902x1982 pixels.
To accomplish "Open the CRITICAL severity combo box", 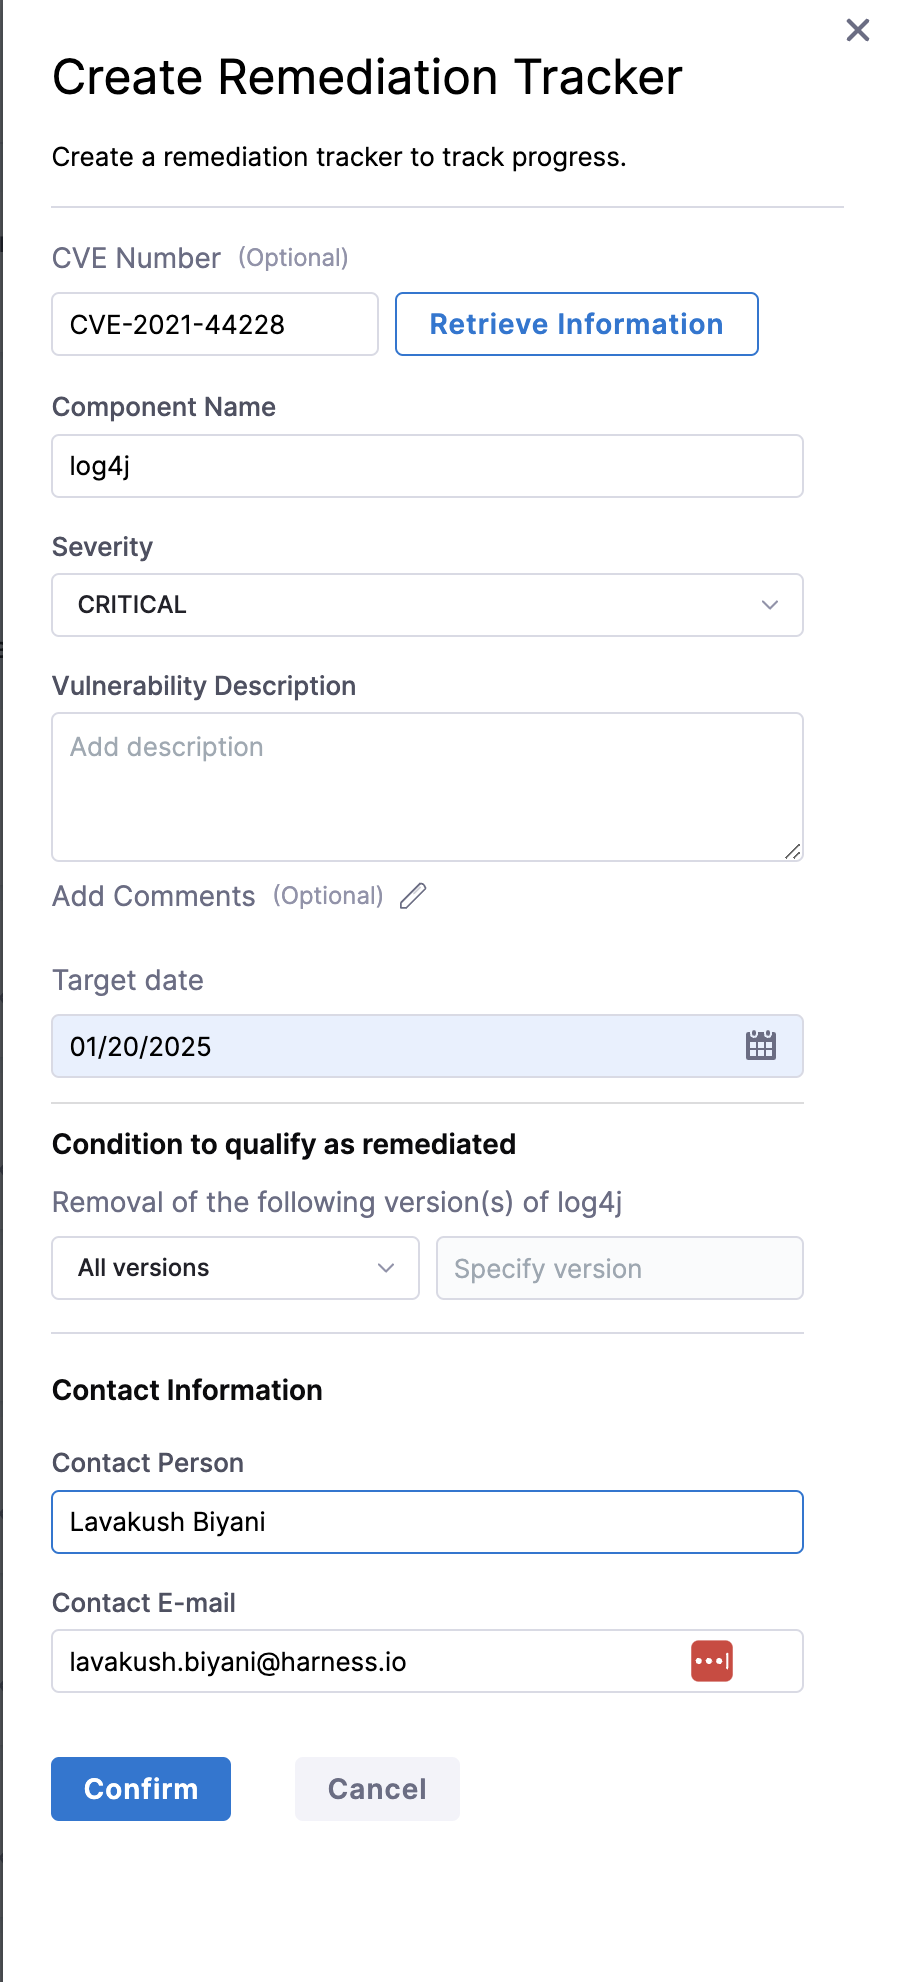I will (x=400, y=605).
